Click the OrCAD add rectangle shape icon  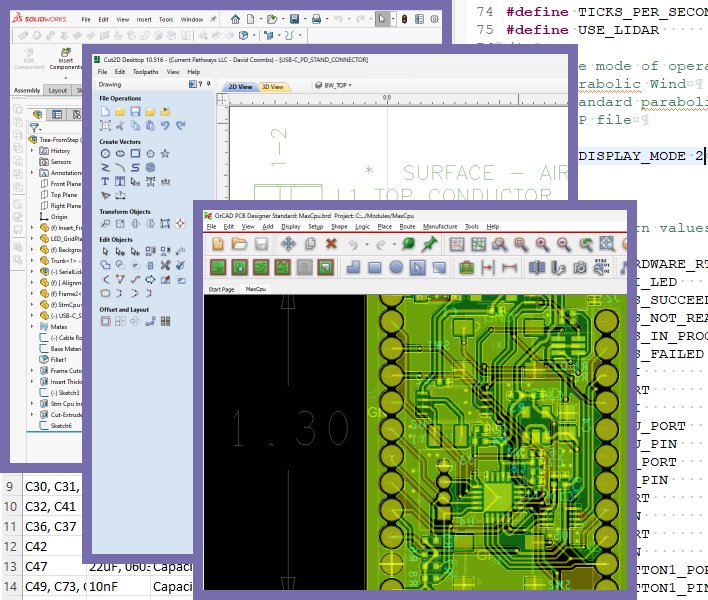pyautogui.click(x=374, y=268)
